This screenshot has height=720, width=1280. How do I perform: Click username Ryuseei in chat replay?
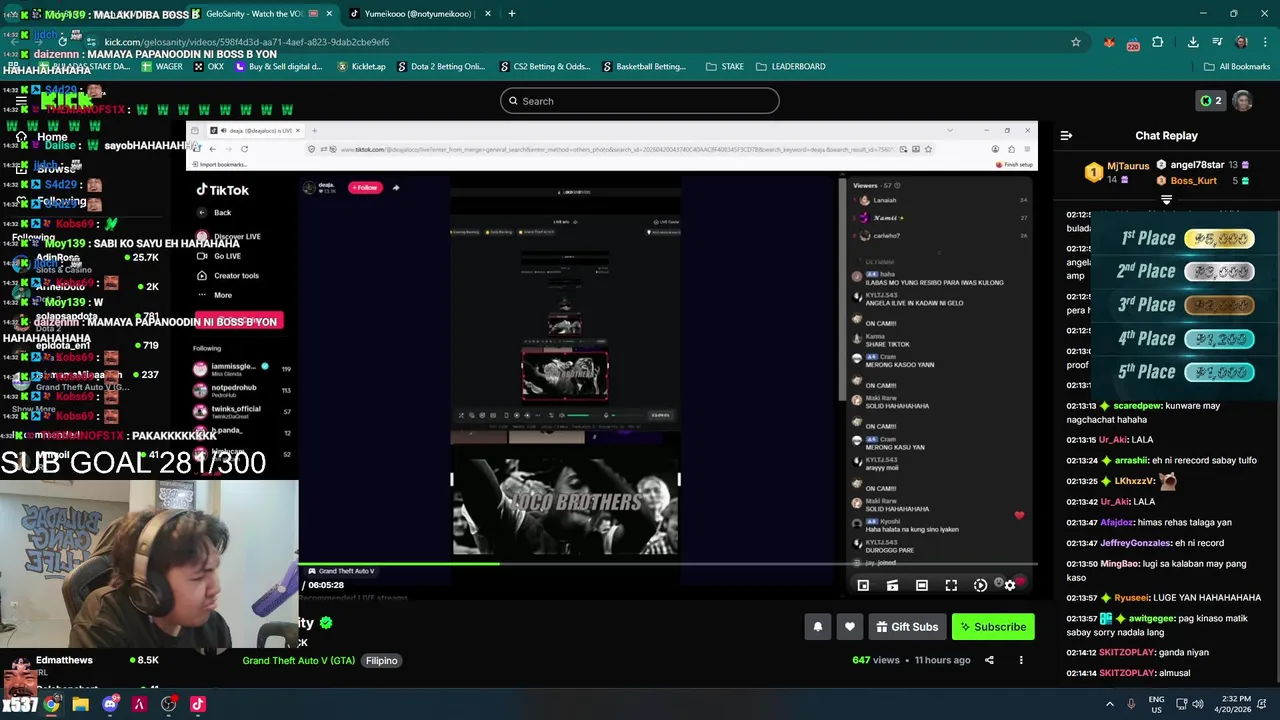tap(1132, 598)
